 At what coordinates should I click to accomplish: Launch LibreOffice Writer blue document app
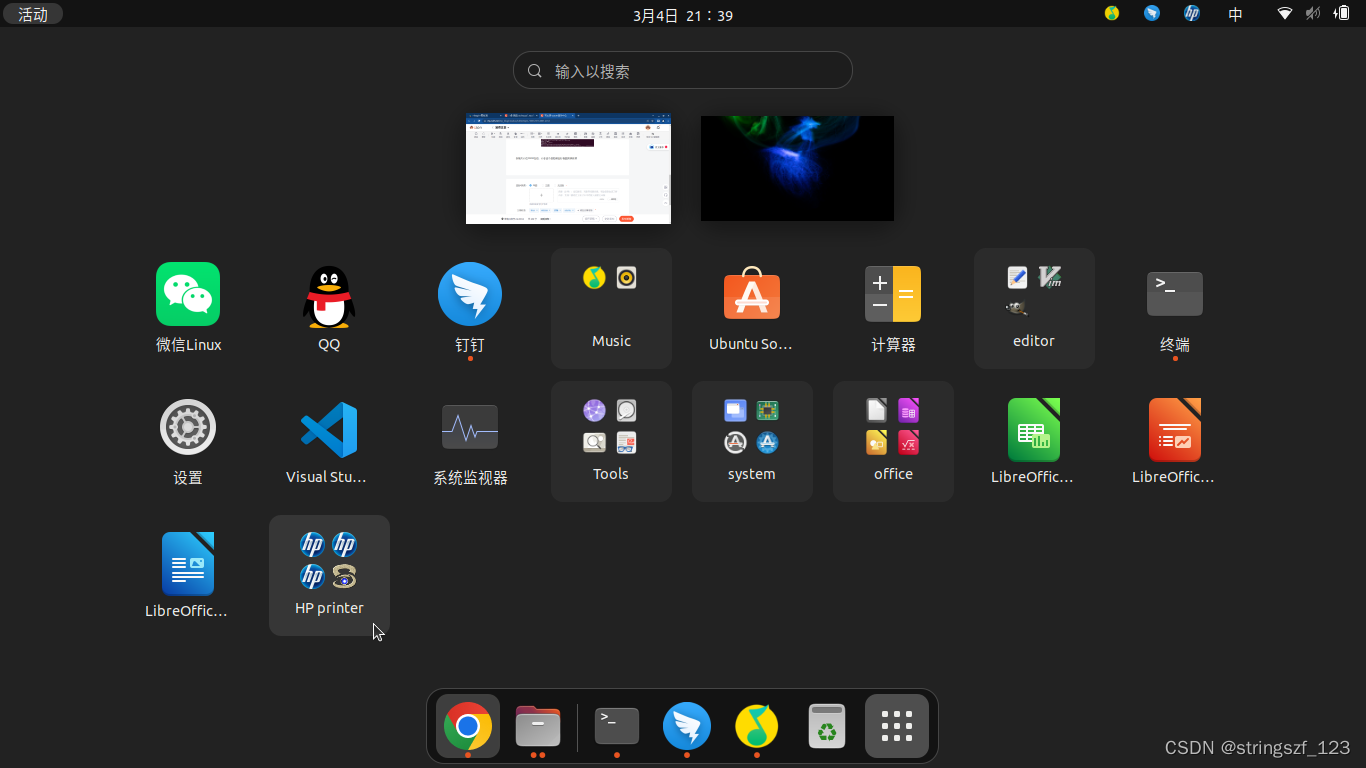(188, 563)
